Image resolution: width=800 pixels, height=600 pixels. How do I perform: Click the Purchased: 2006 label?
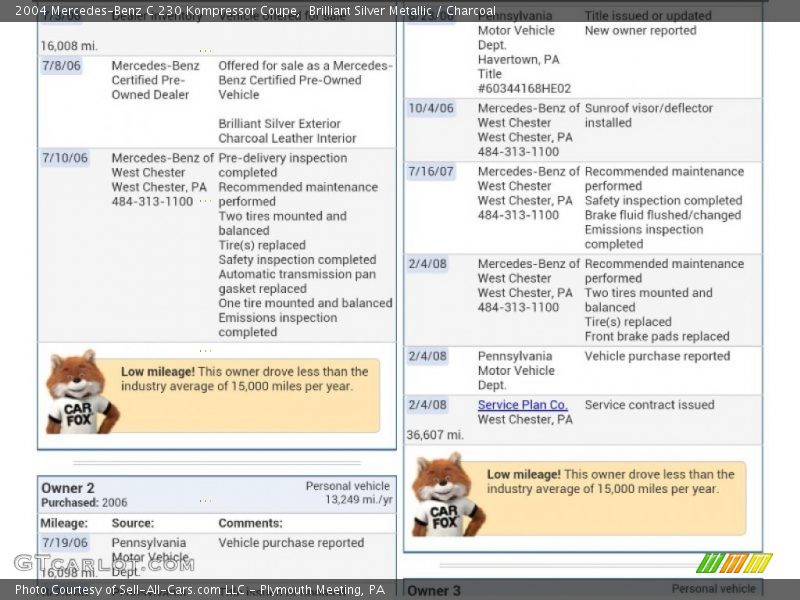coord(84,503)
